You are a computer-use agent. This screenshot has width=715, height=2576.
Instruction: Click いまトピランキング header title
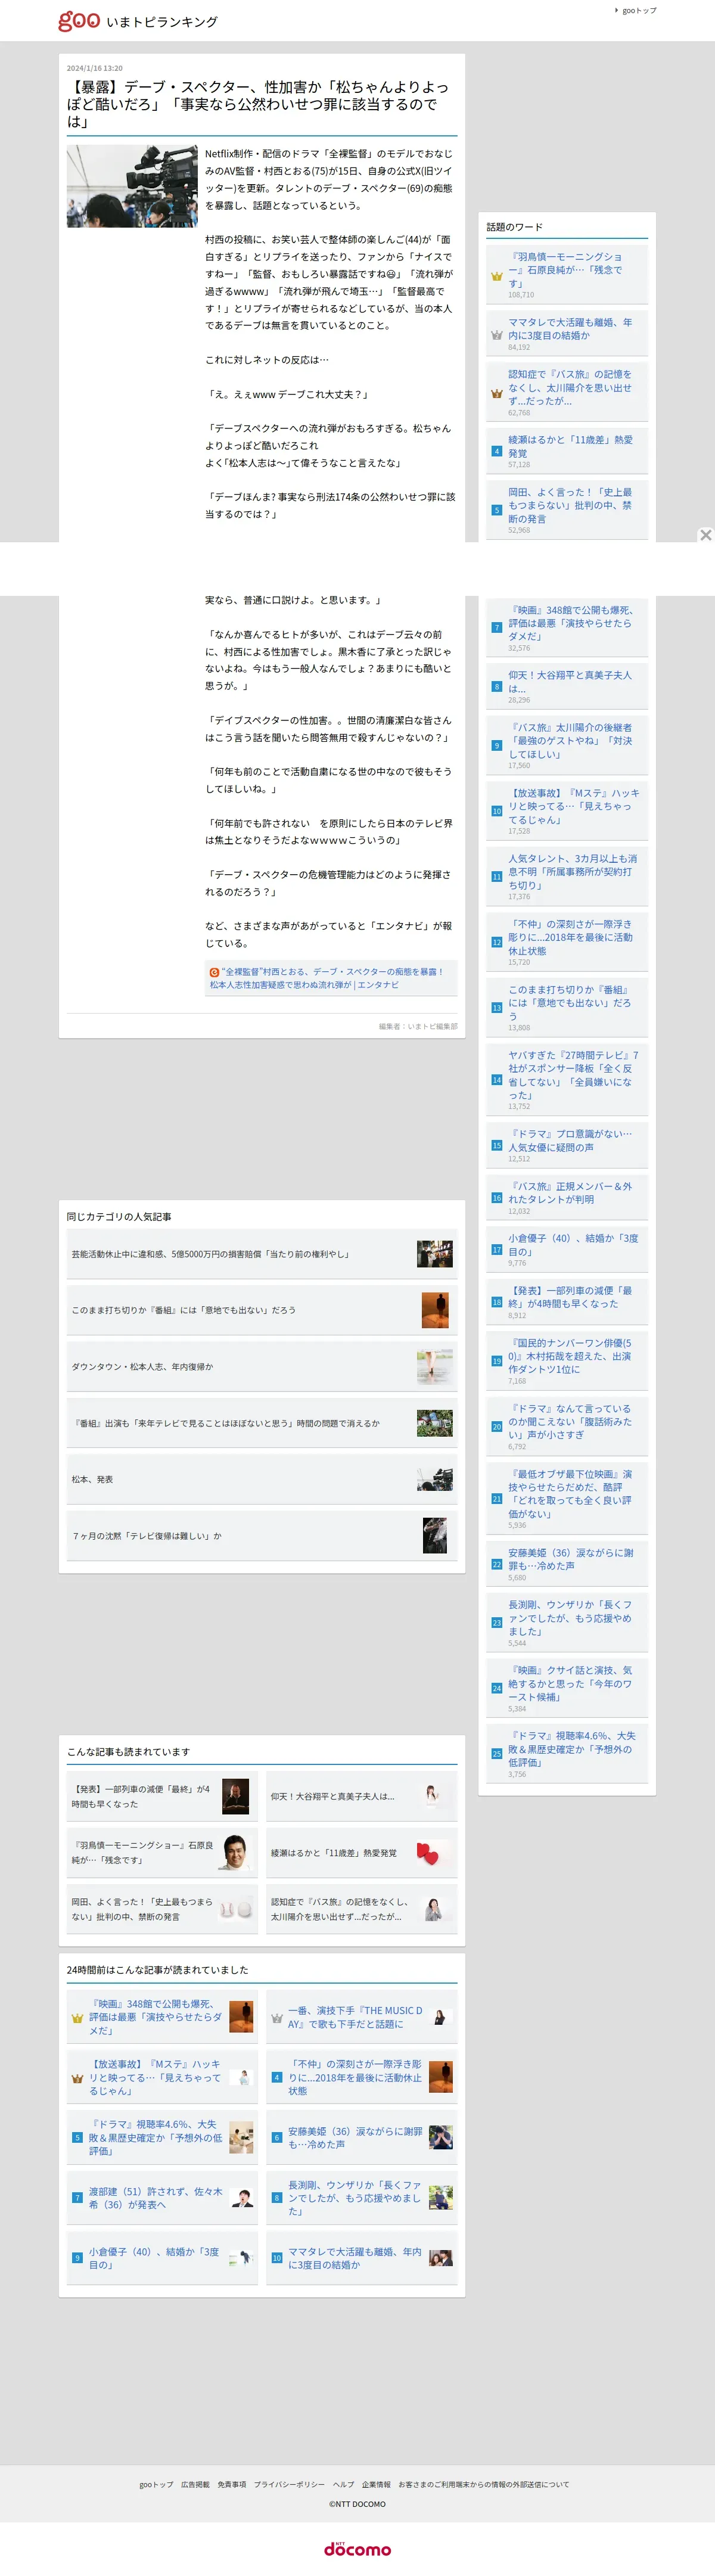pyautogui.click(x=161, y=22)
